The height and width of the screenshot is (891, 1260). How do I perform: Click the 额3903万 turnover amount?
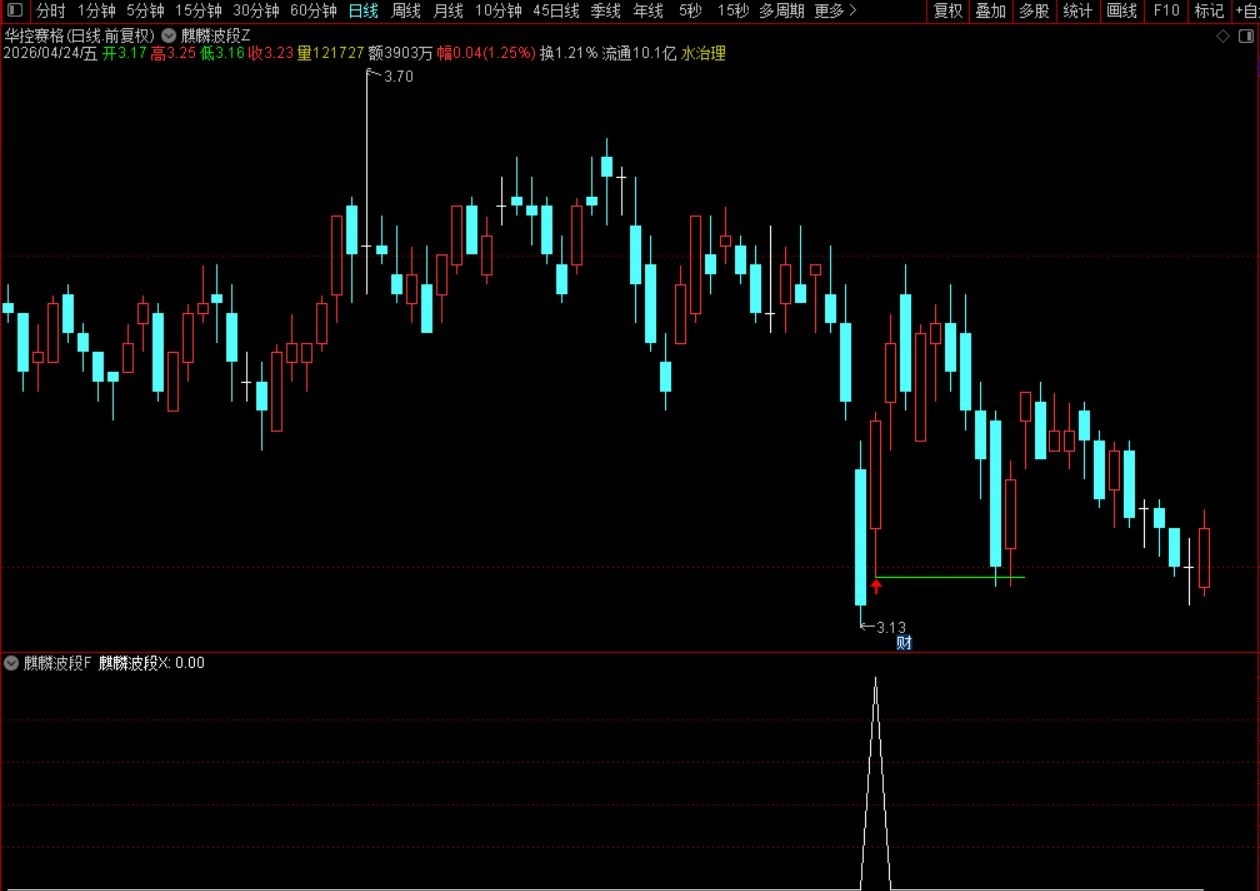[x=400, y=54]
